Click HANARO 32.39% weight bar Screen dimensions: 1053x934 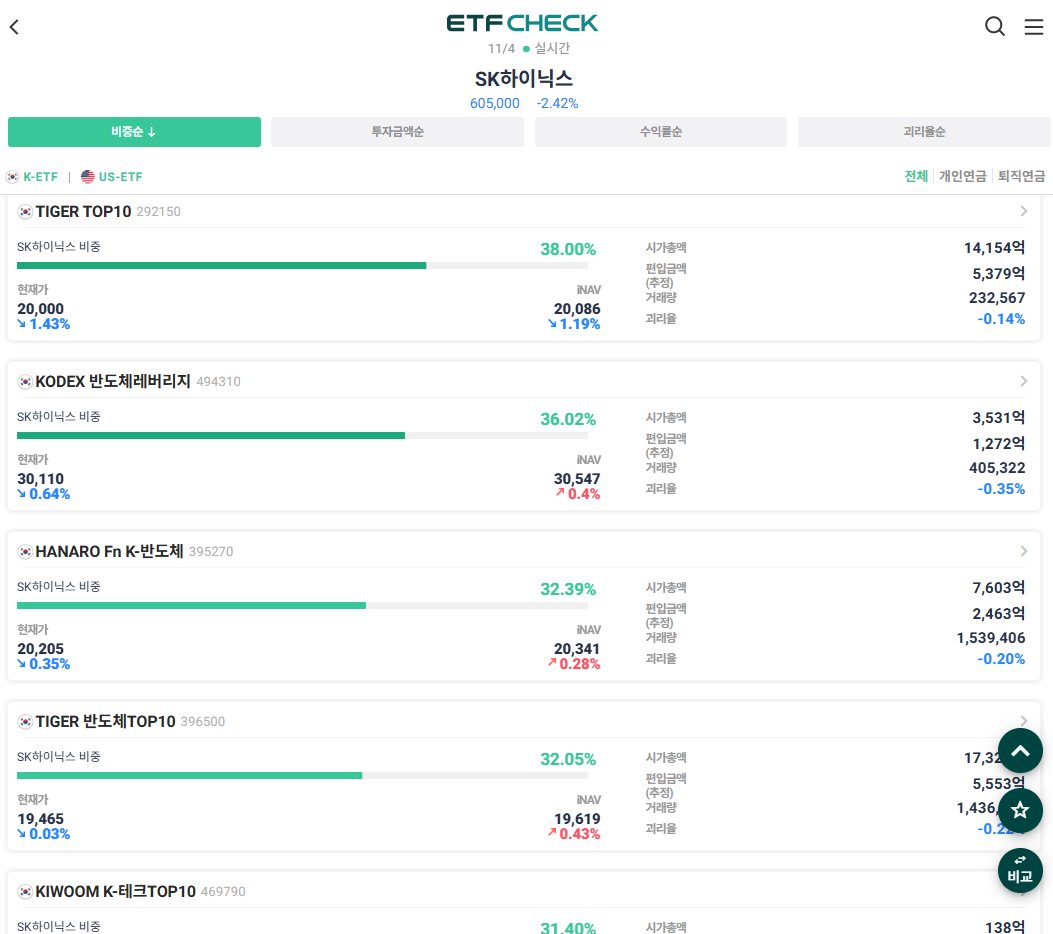coord(302,605)
